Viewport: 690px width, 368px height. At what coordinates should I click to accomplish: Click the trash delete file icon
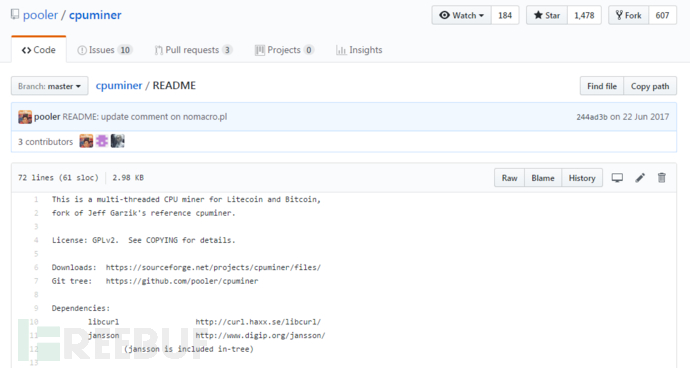661,178
